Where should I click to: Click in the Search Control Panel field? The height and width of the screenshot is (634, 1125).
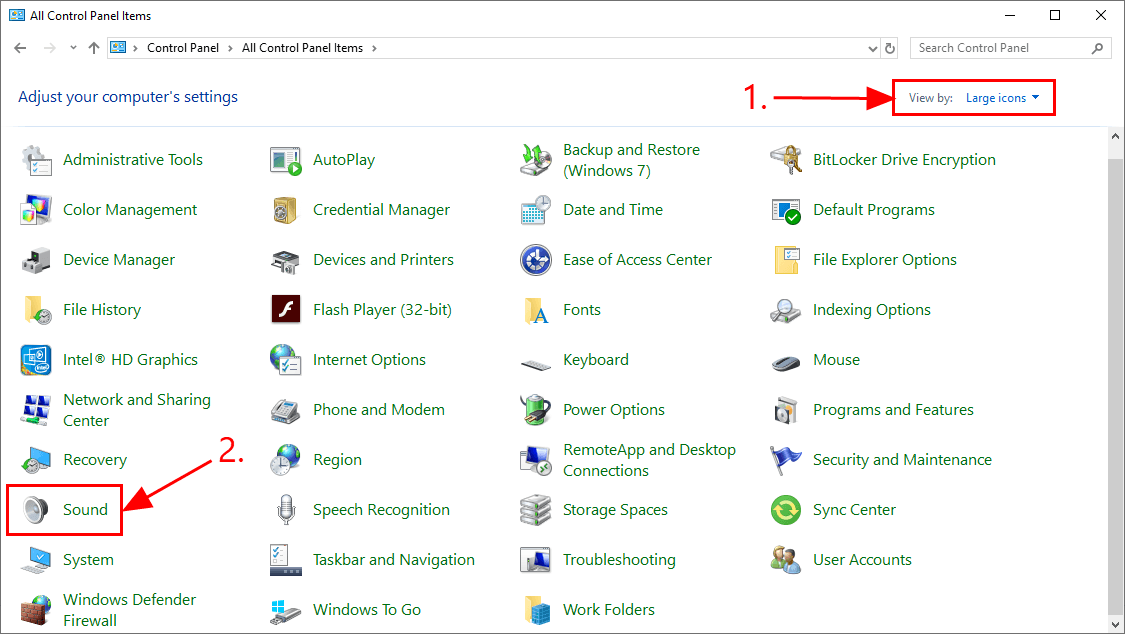click(x=1000, y=48)
